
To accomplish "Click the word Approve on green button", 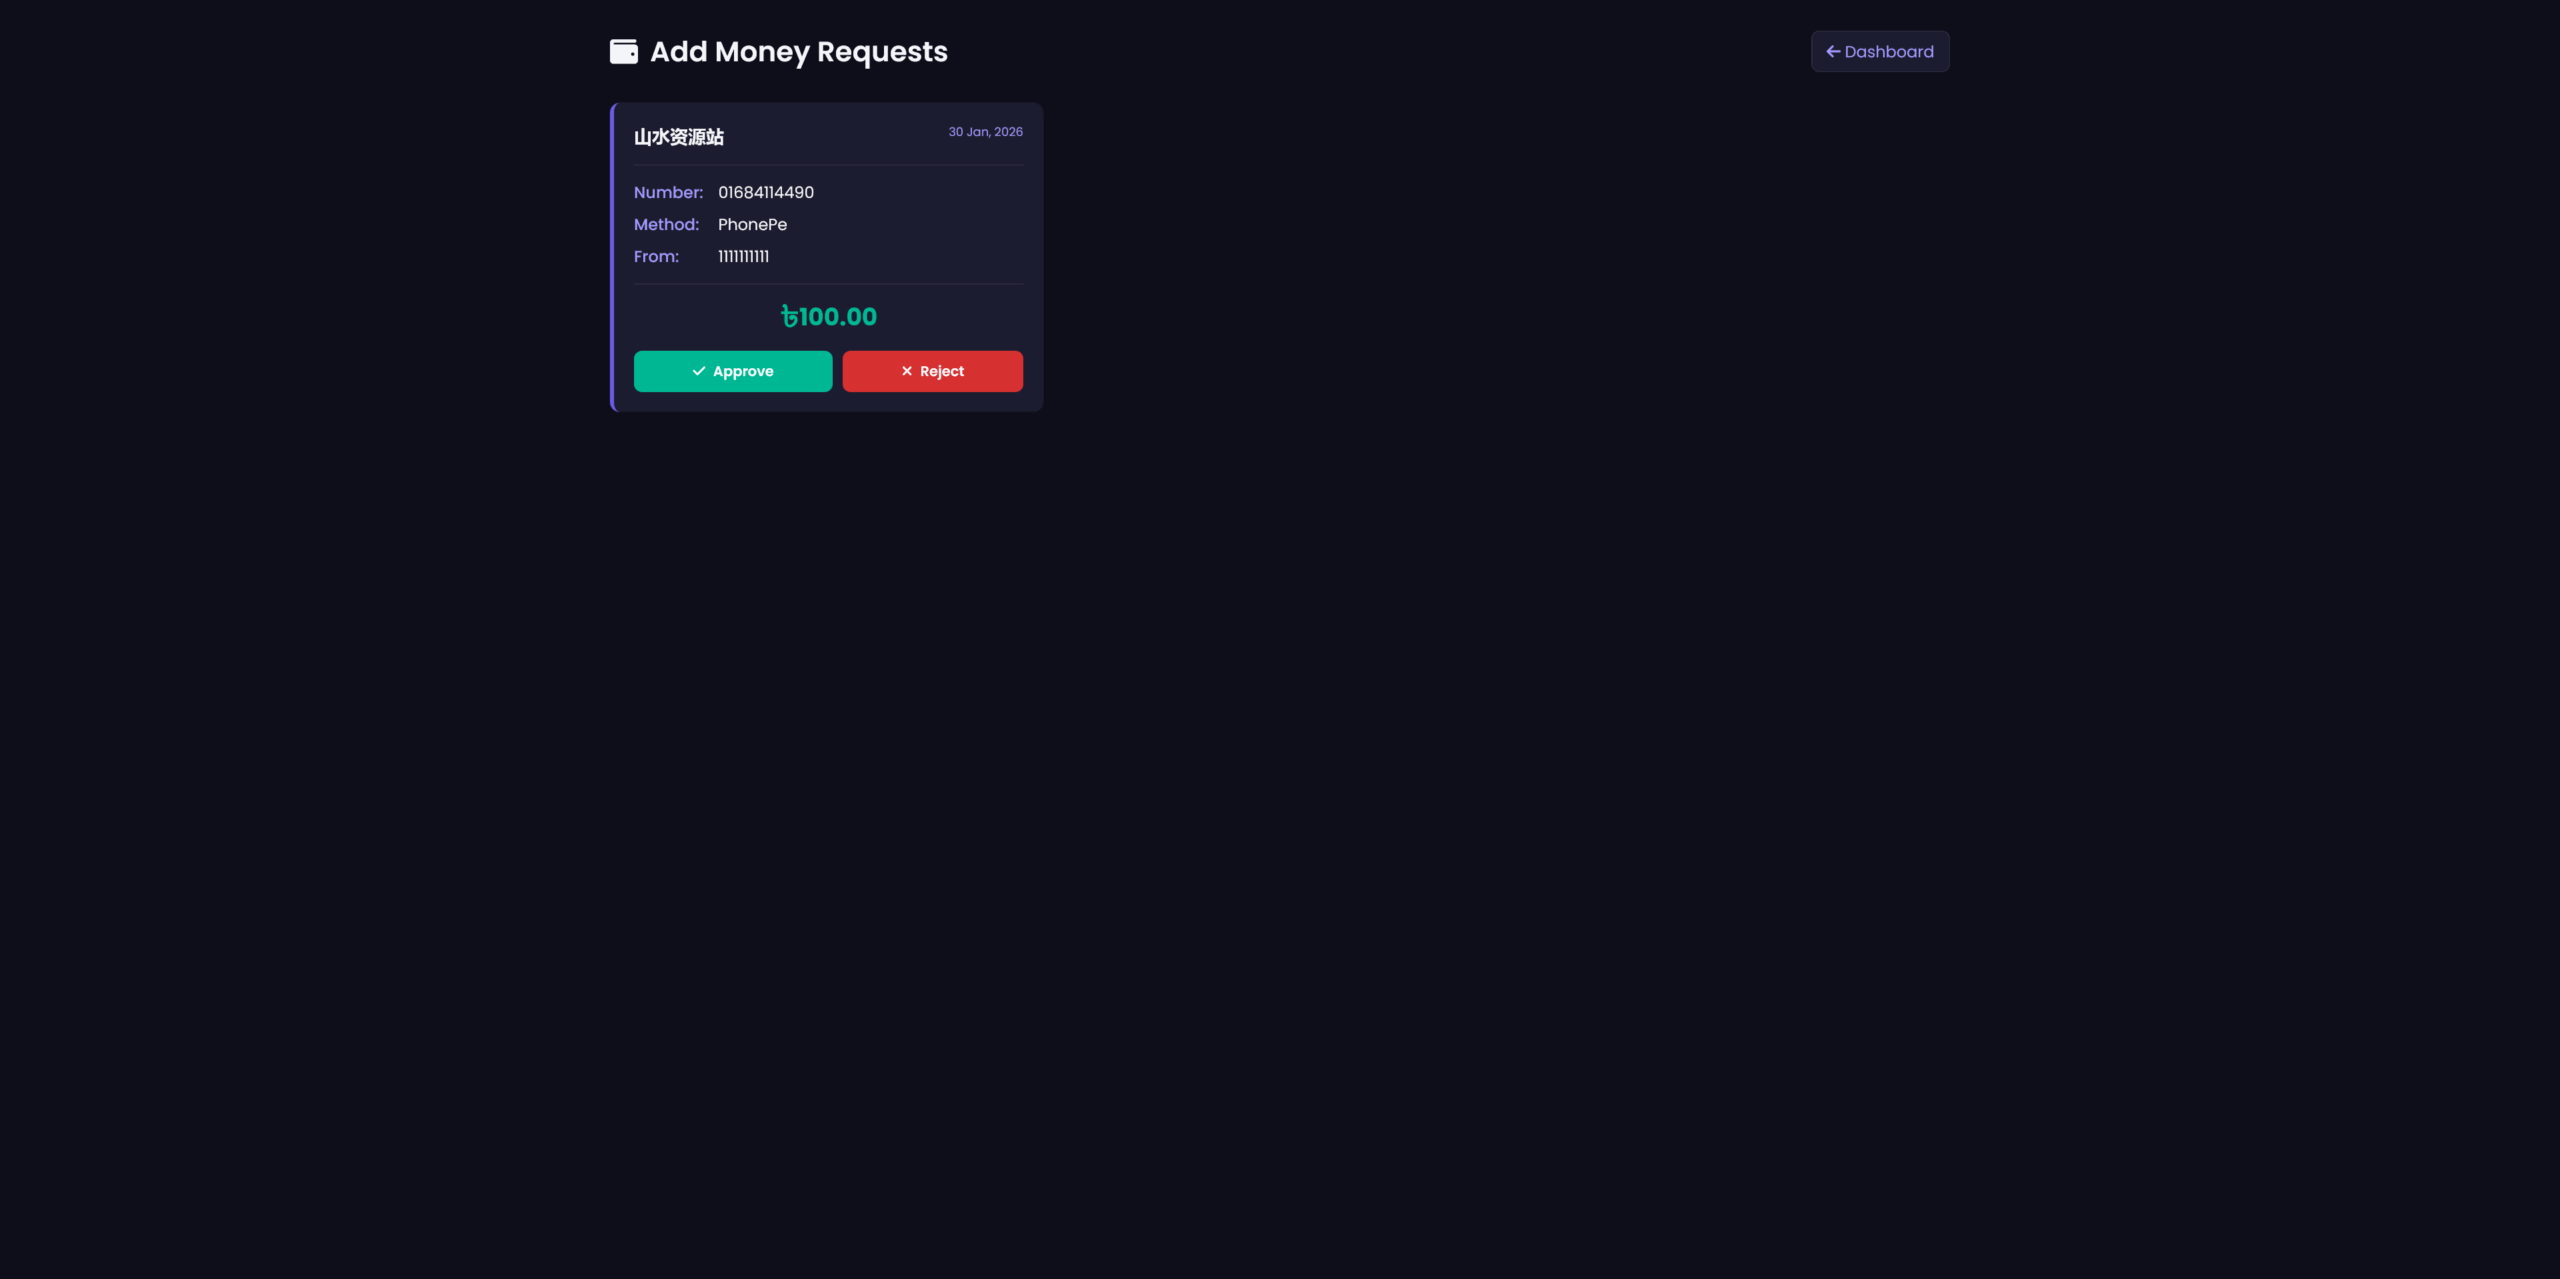I will pyautogui.click(x=743, y=371).
